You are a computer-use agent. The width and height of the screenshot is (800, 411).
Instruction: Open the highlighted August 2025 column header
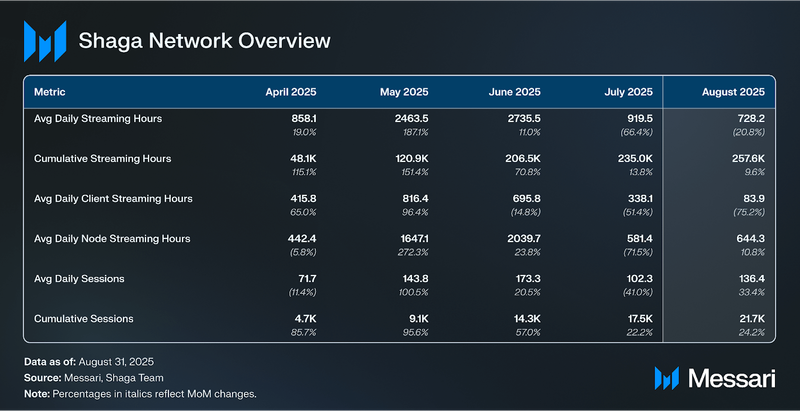tap(732, 91)
